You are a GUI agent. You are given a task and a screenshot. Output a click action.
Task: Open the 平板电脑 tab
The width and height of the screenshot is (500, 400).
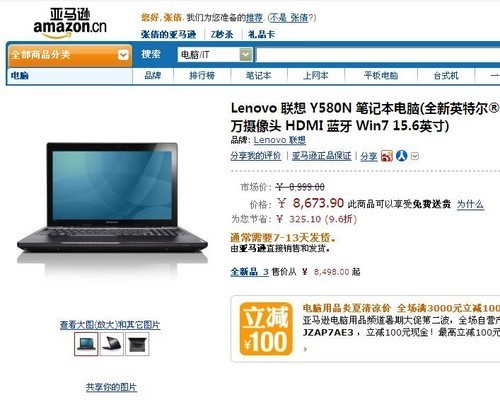381,76
